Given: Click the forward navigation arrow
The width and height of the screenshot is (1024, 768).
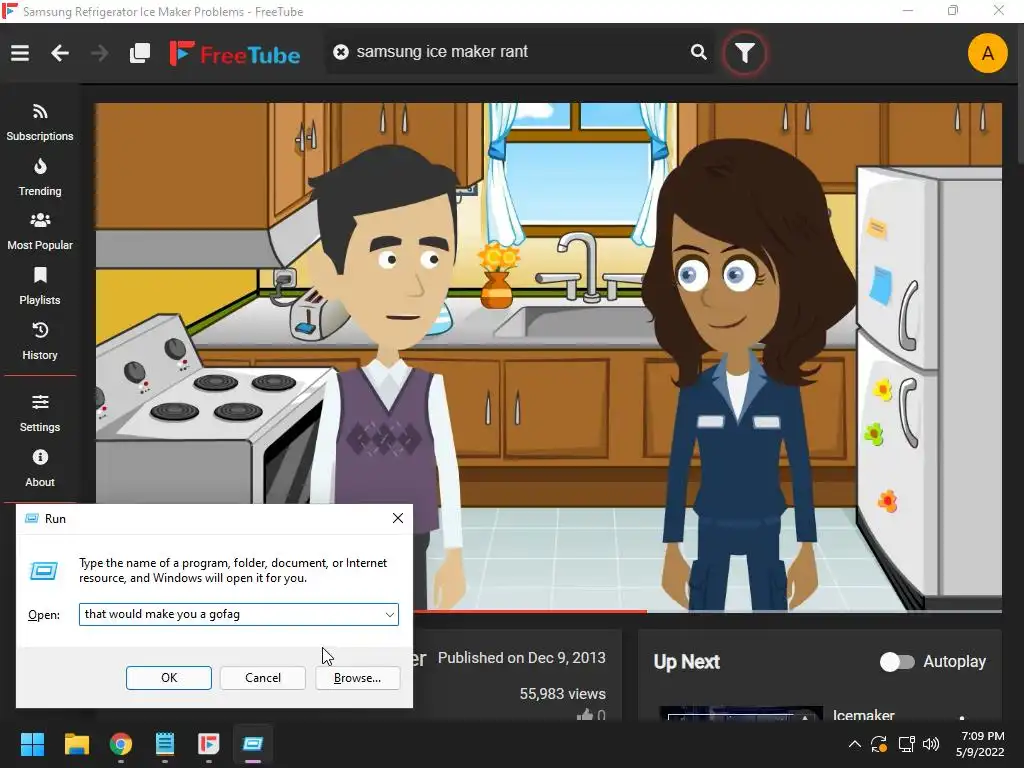Looking at the screenshot, I should [99, 53].
